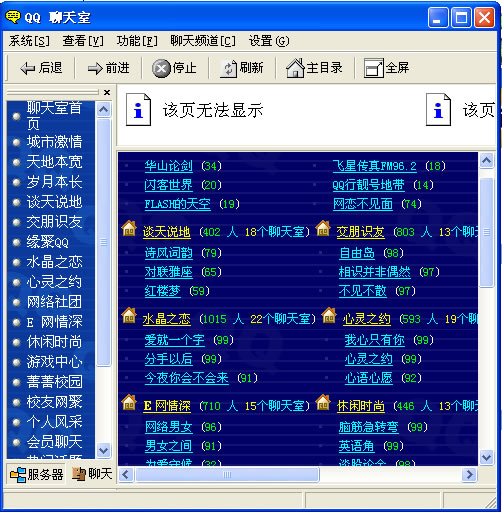Open the 网恋不见面 chat room link

click(363, 204)
